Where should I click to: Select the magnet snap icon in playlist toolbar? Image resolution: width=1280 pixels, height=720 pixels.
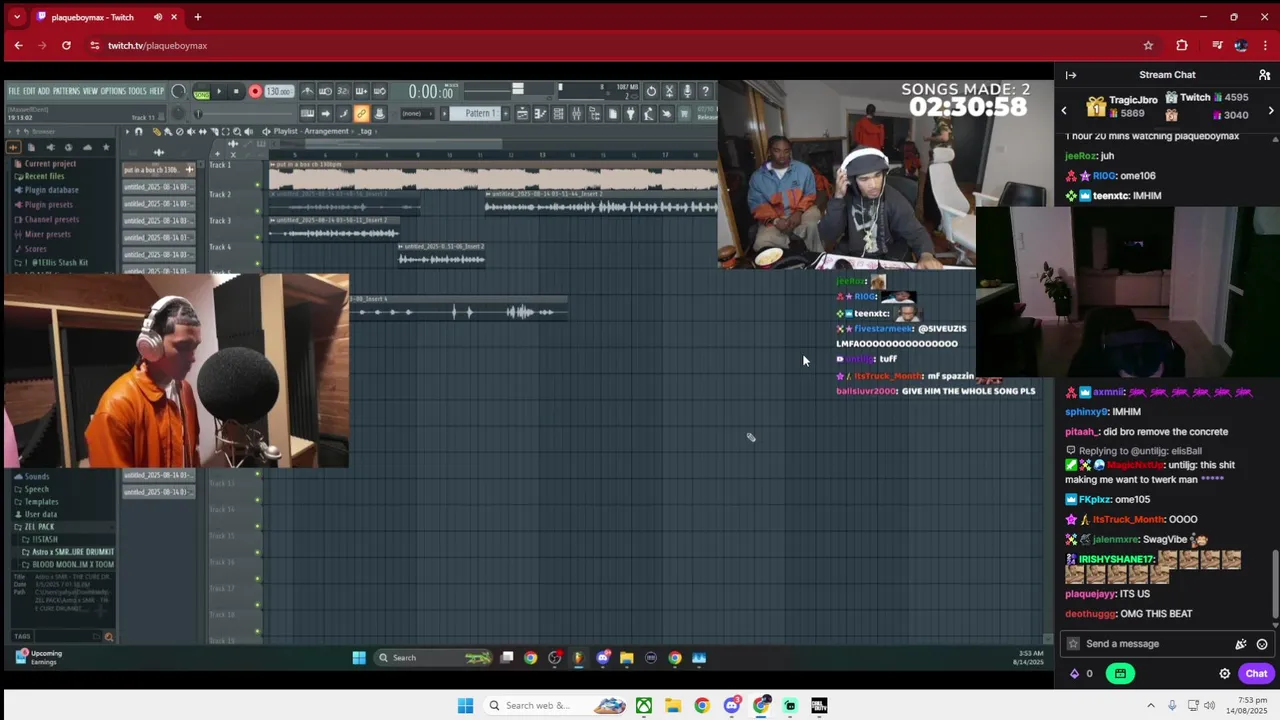[x=139, y=131]
